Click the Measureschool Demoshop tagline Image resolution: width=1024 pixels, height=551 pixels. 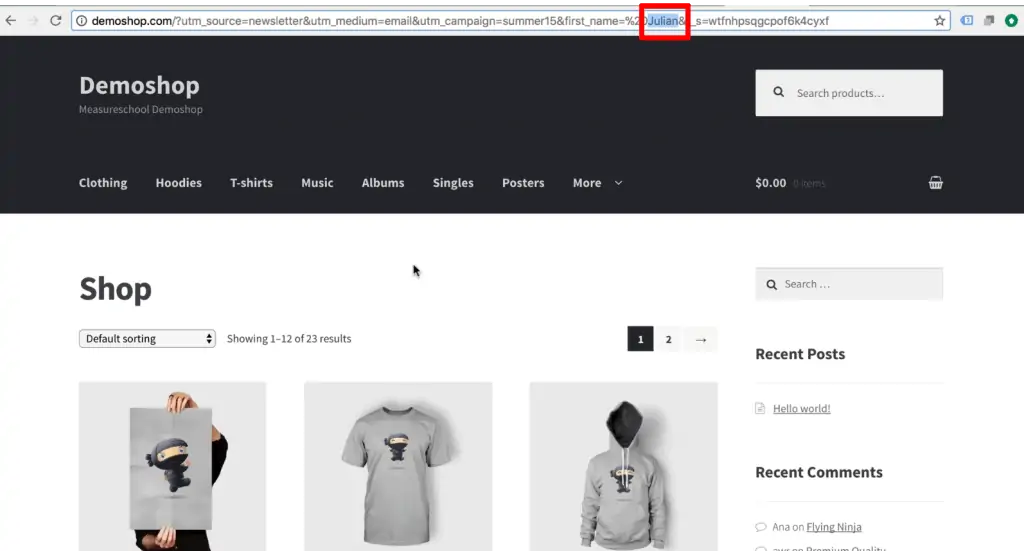pos(140,109)
